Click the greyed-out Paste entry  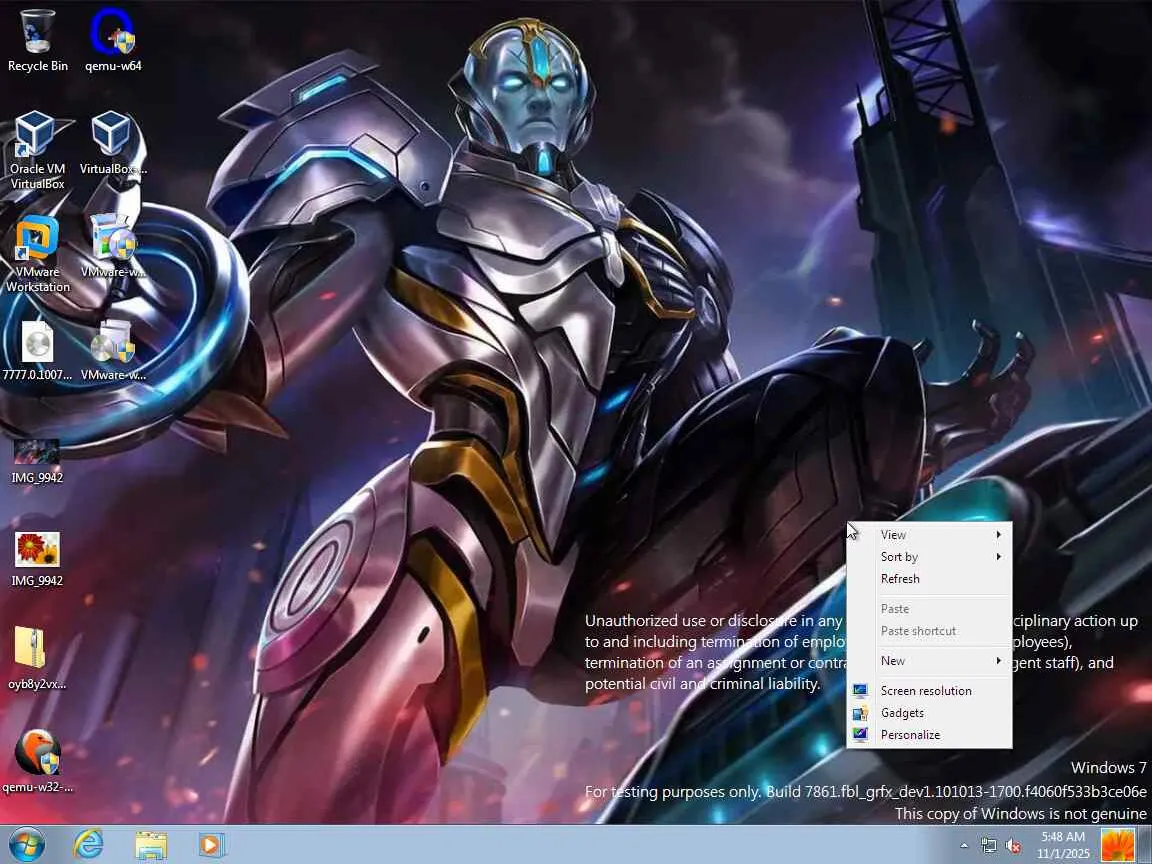point(929,609)
